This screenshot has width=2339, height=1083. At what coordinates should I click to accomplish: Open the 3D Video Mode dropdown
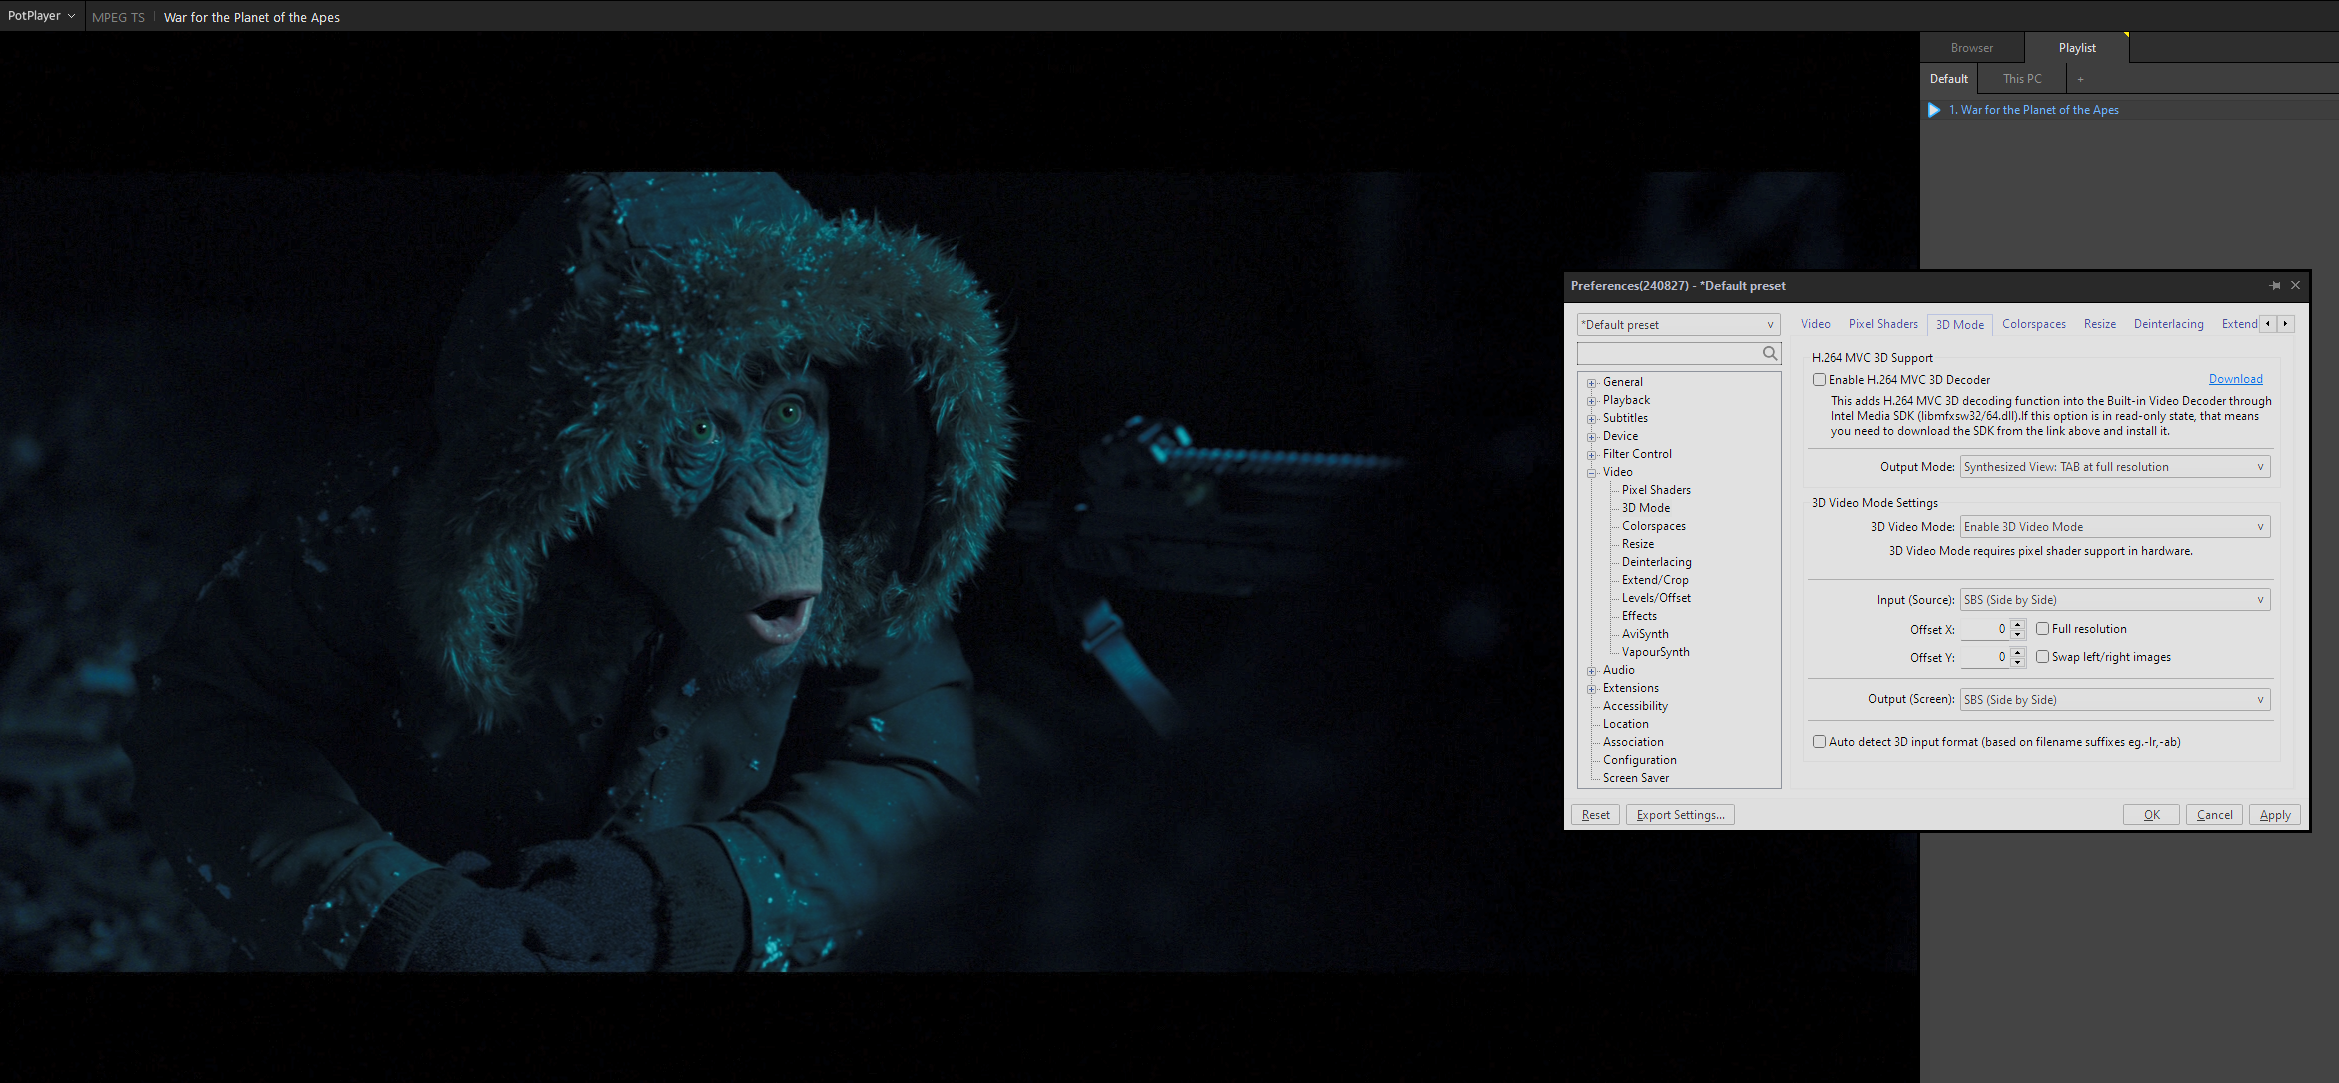tap(2114, 527)
